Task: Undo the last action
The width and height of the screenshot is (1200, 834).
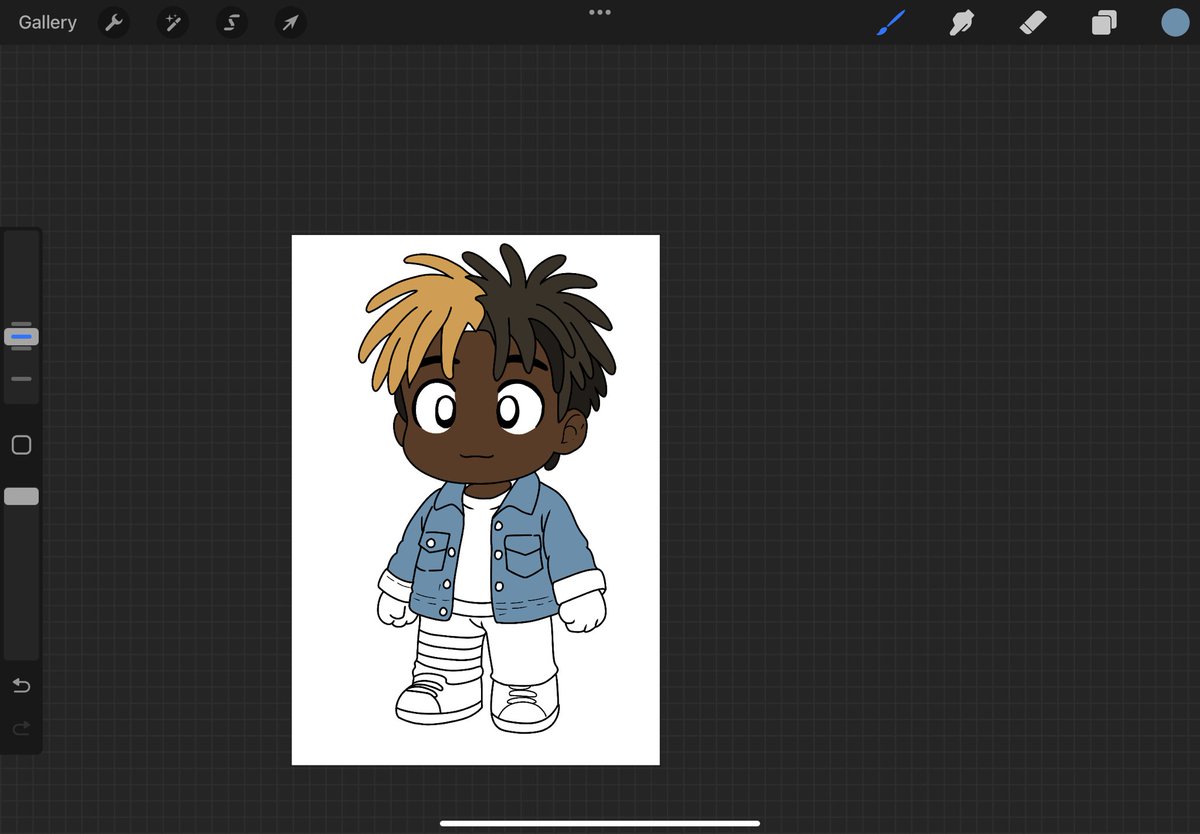Action: 21,685
